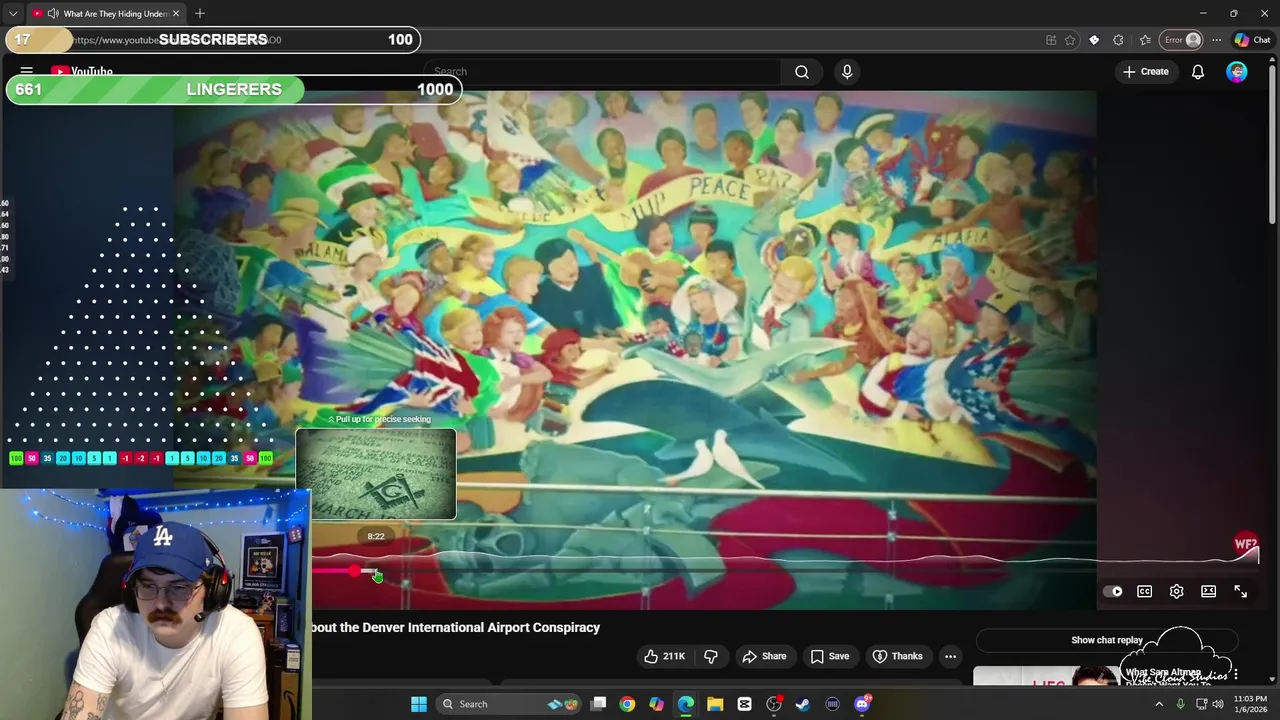1280x720 pixels.
Task: Open the taskbar clock showing 11:03 PM
Action: pyautogui.click(x=1250, y=704)
